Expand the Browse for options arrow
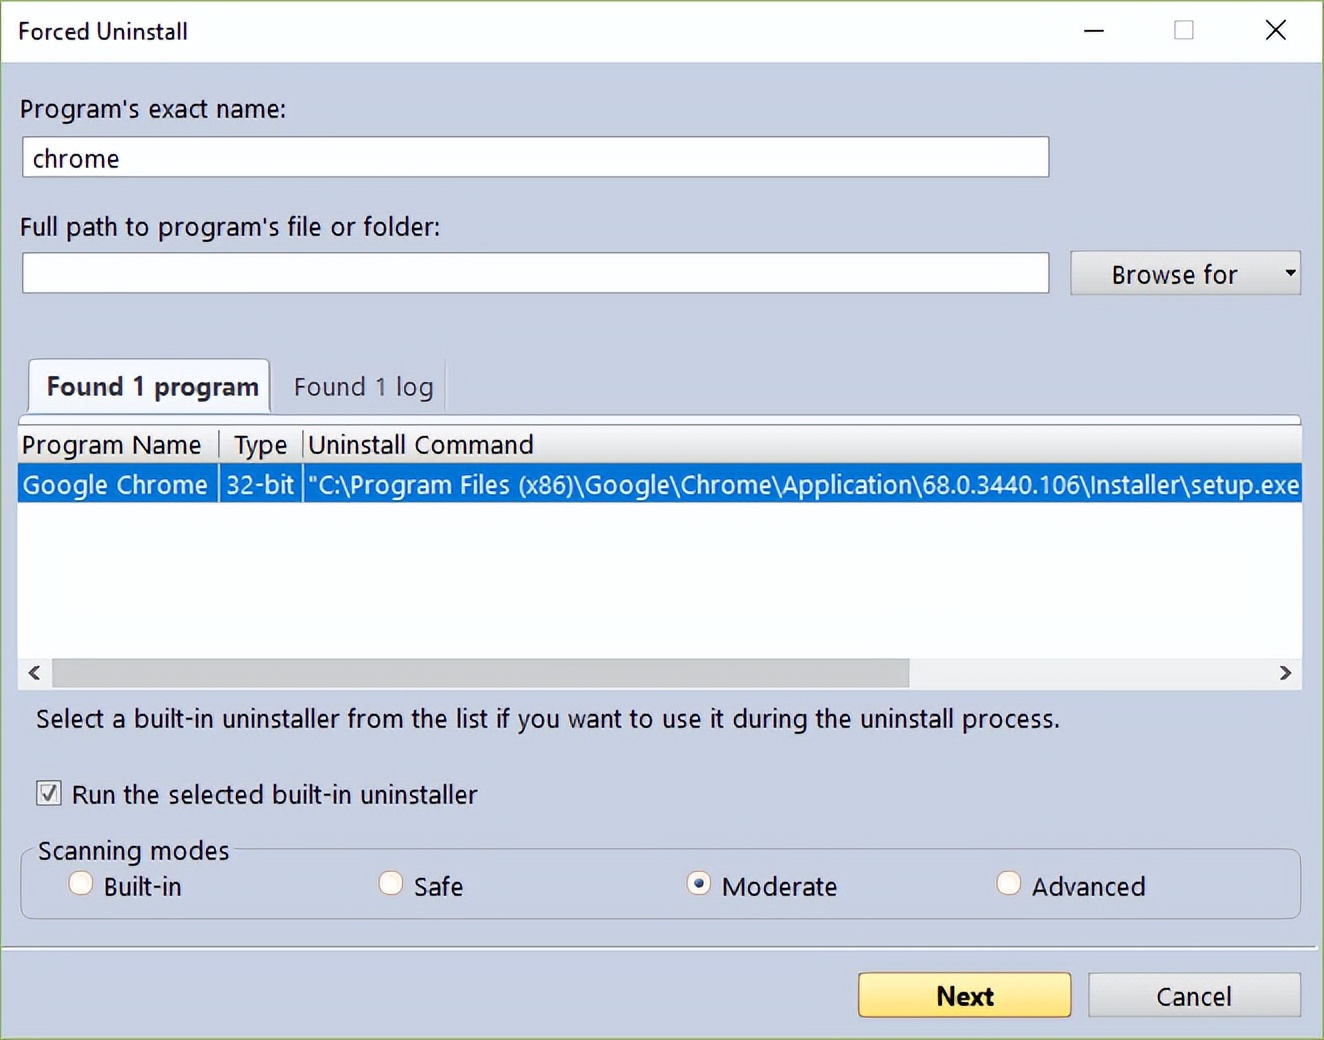 click(1289, 273)
